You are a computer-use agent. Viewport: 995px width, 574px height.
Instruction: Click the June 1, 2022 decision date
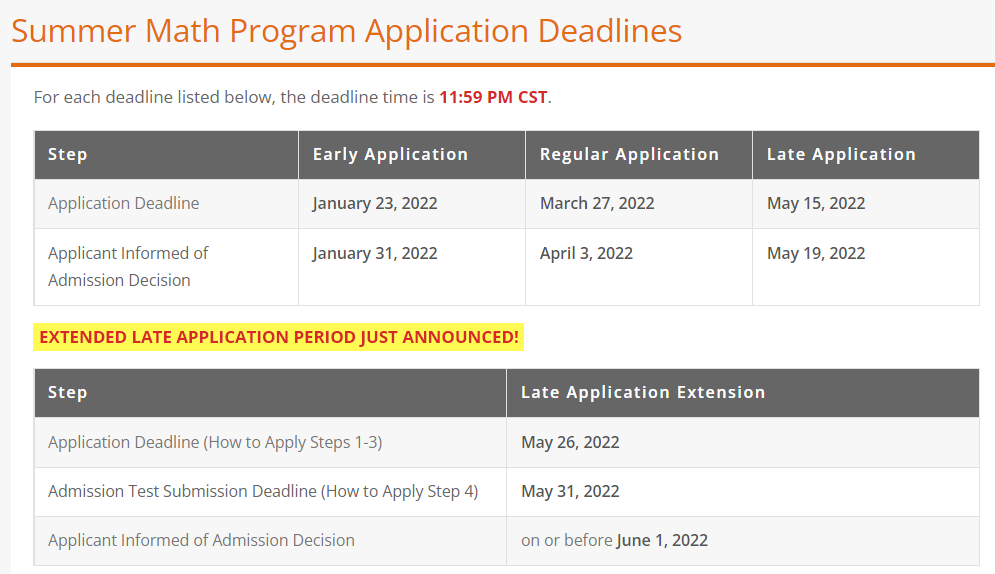(662, 540)
